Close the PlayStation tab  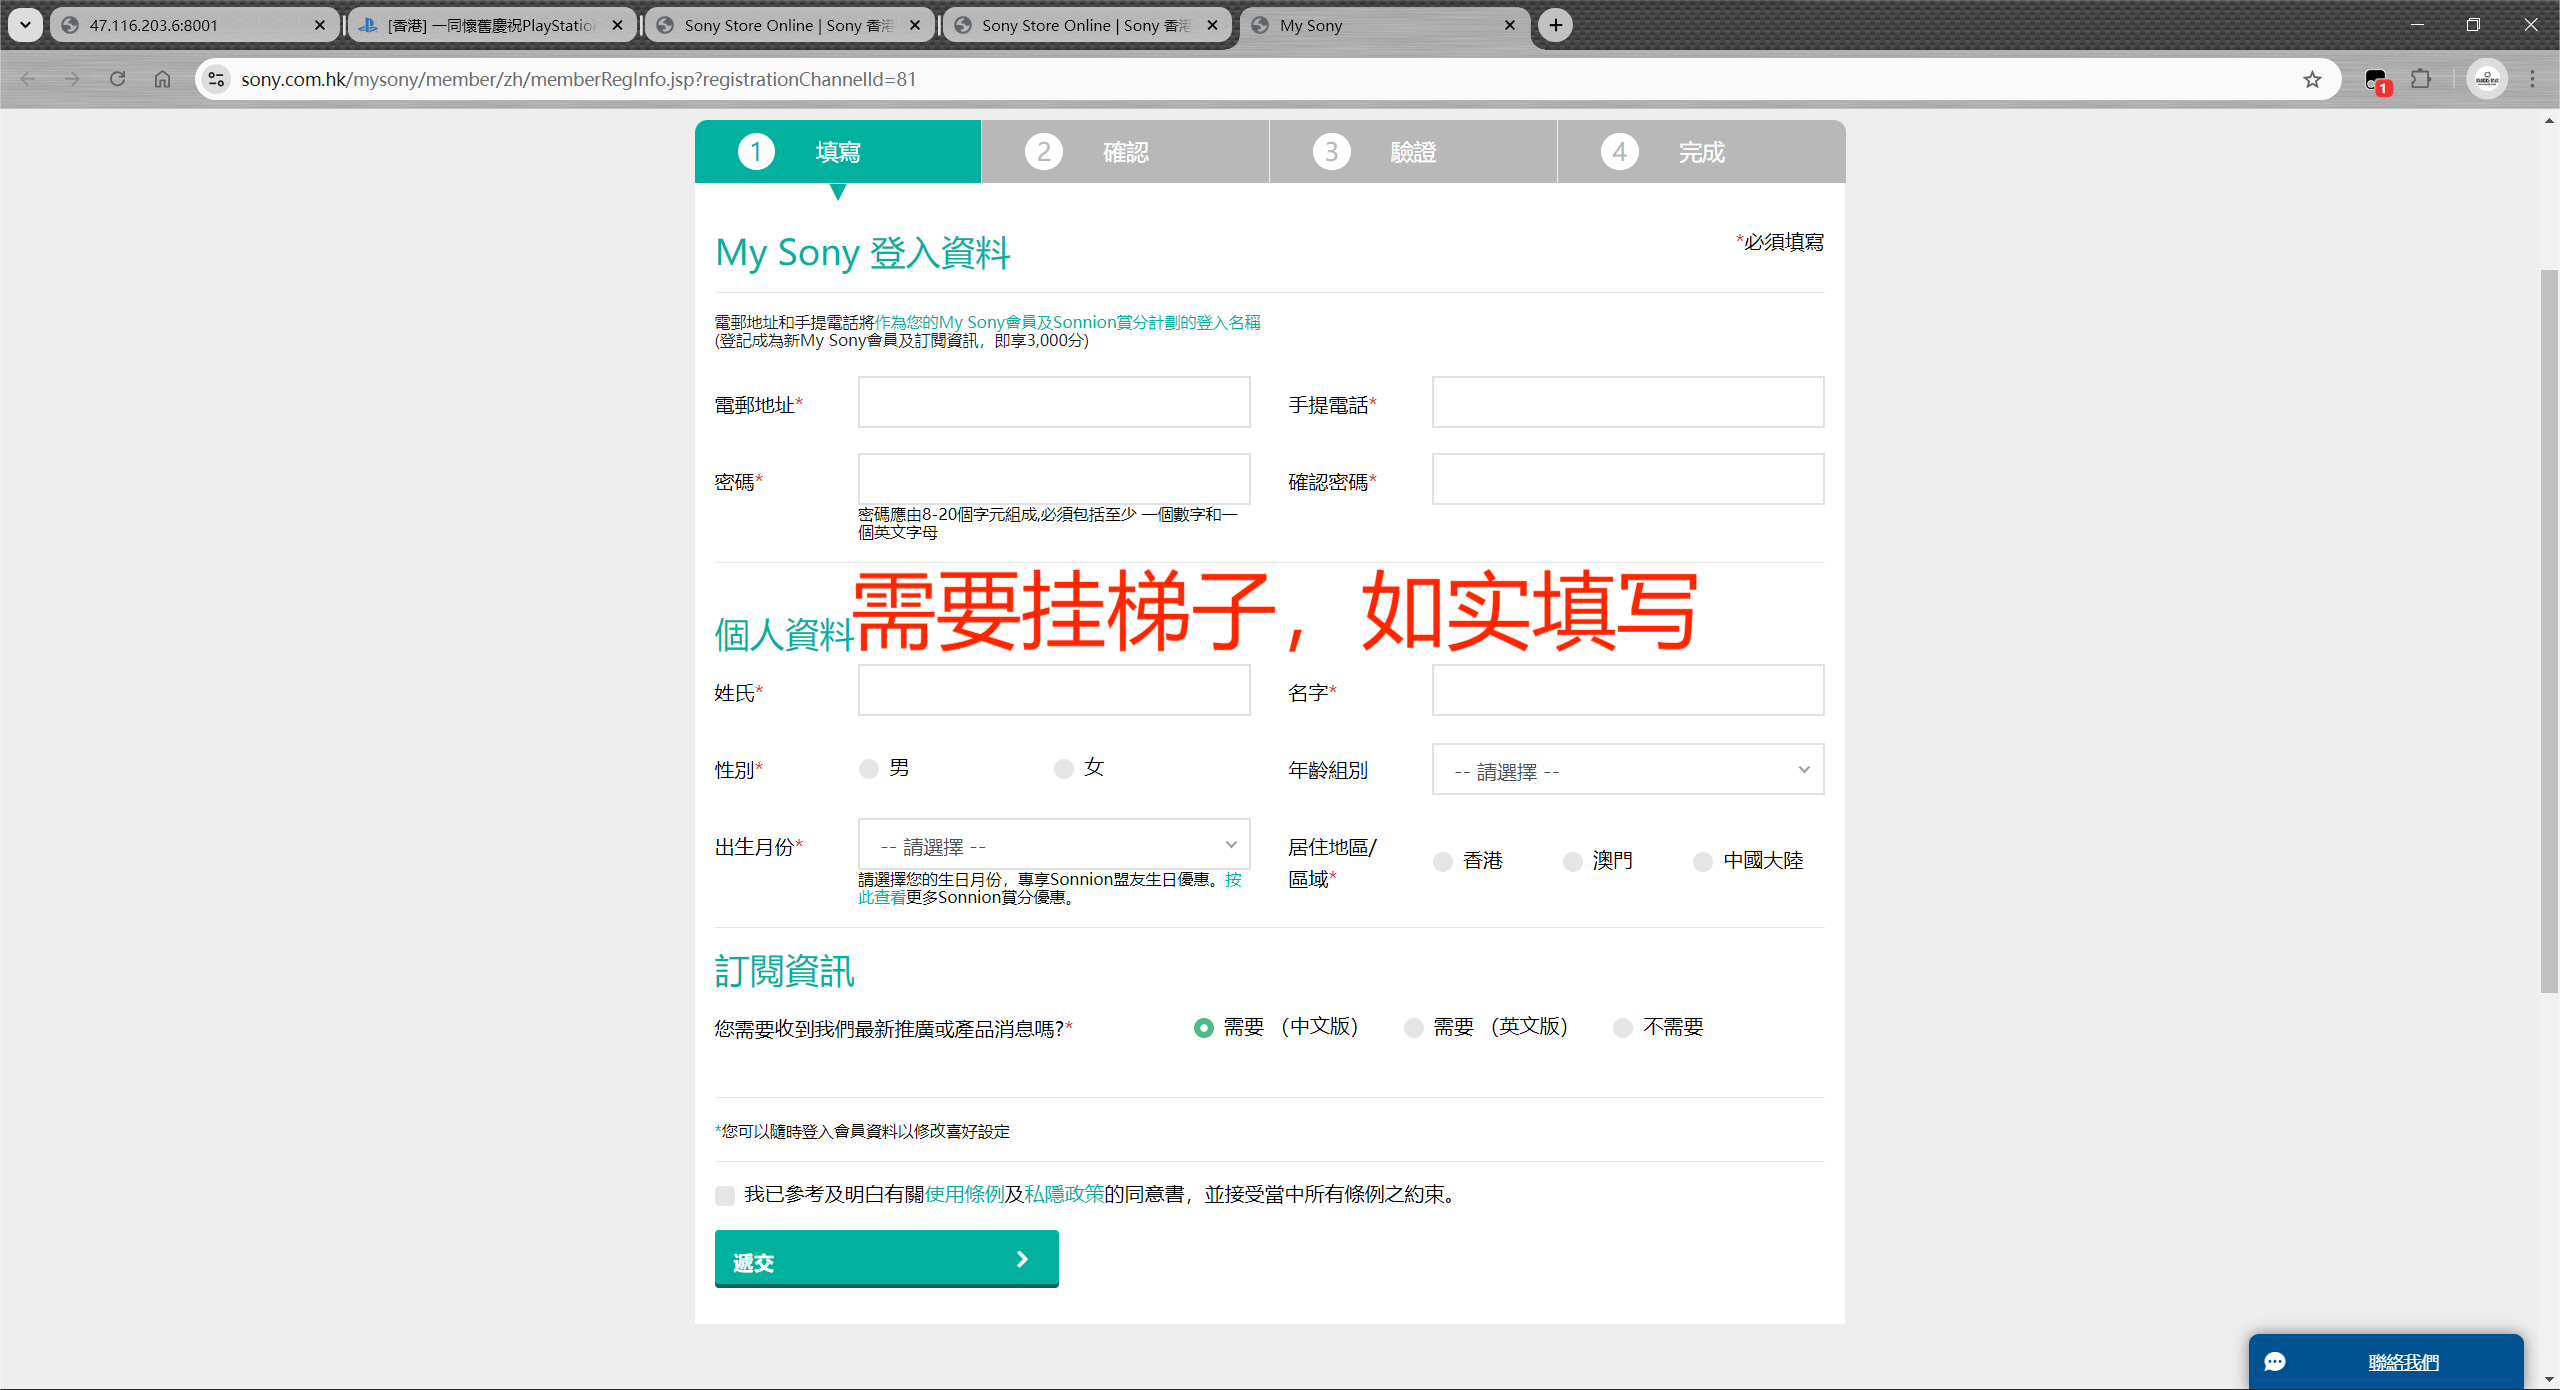pos(617,25)
